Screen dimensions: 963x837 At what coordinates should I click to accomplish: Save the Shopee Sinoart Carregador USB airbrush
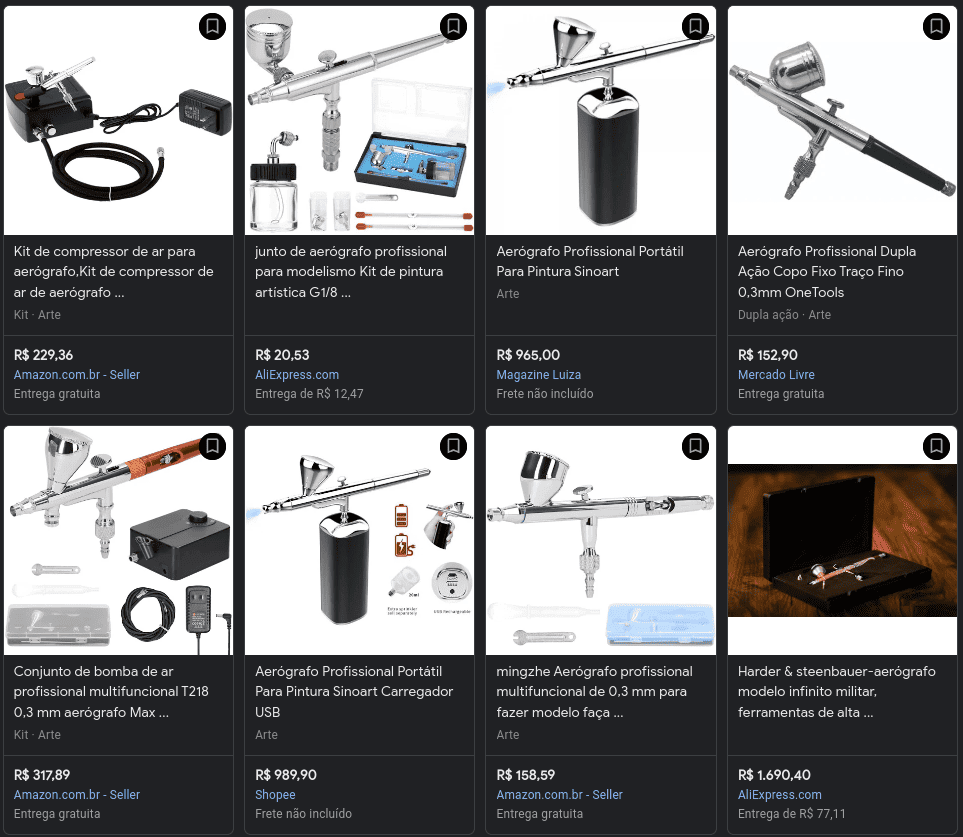[453, 446]
